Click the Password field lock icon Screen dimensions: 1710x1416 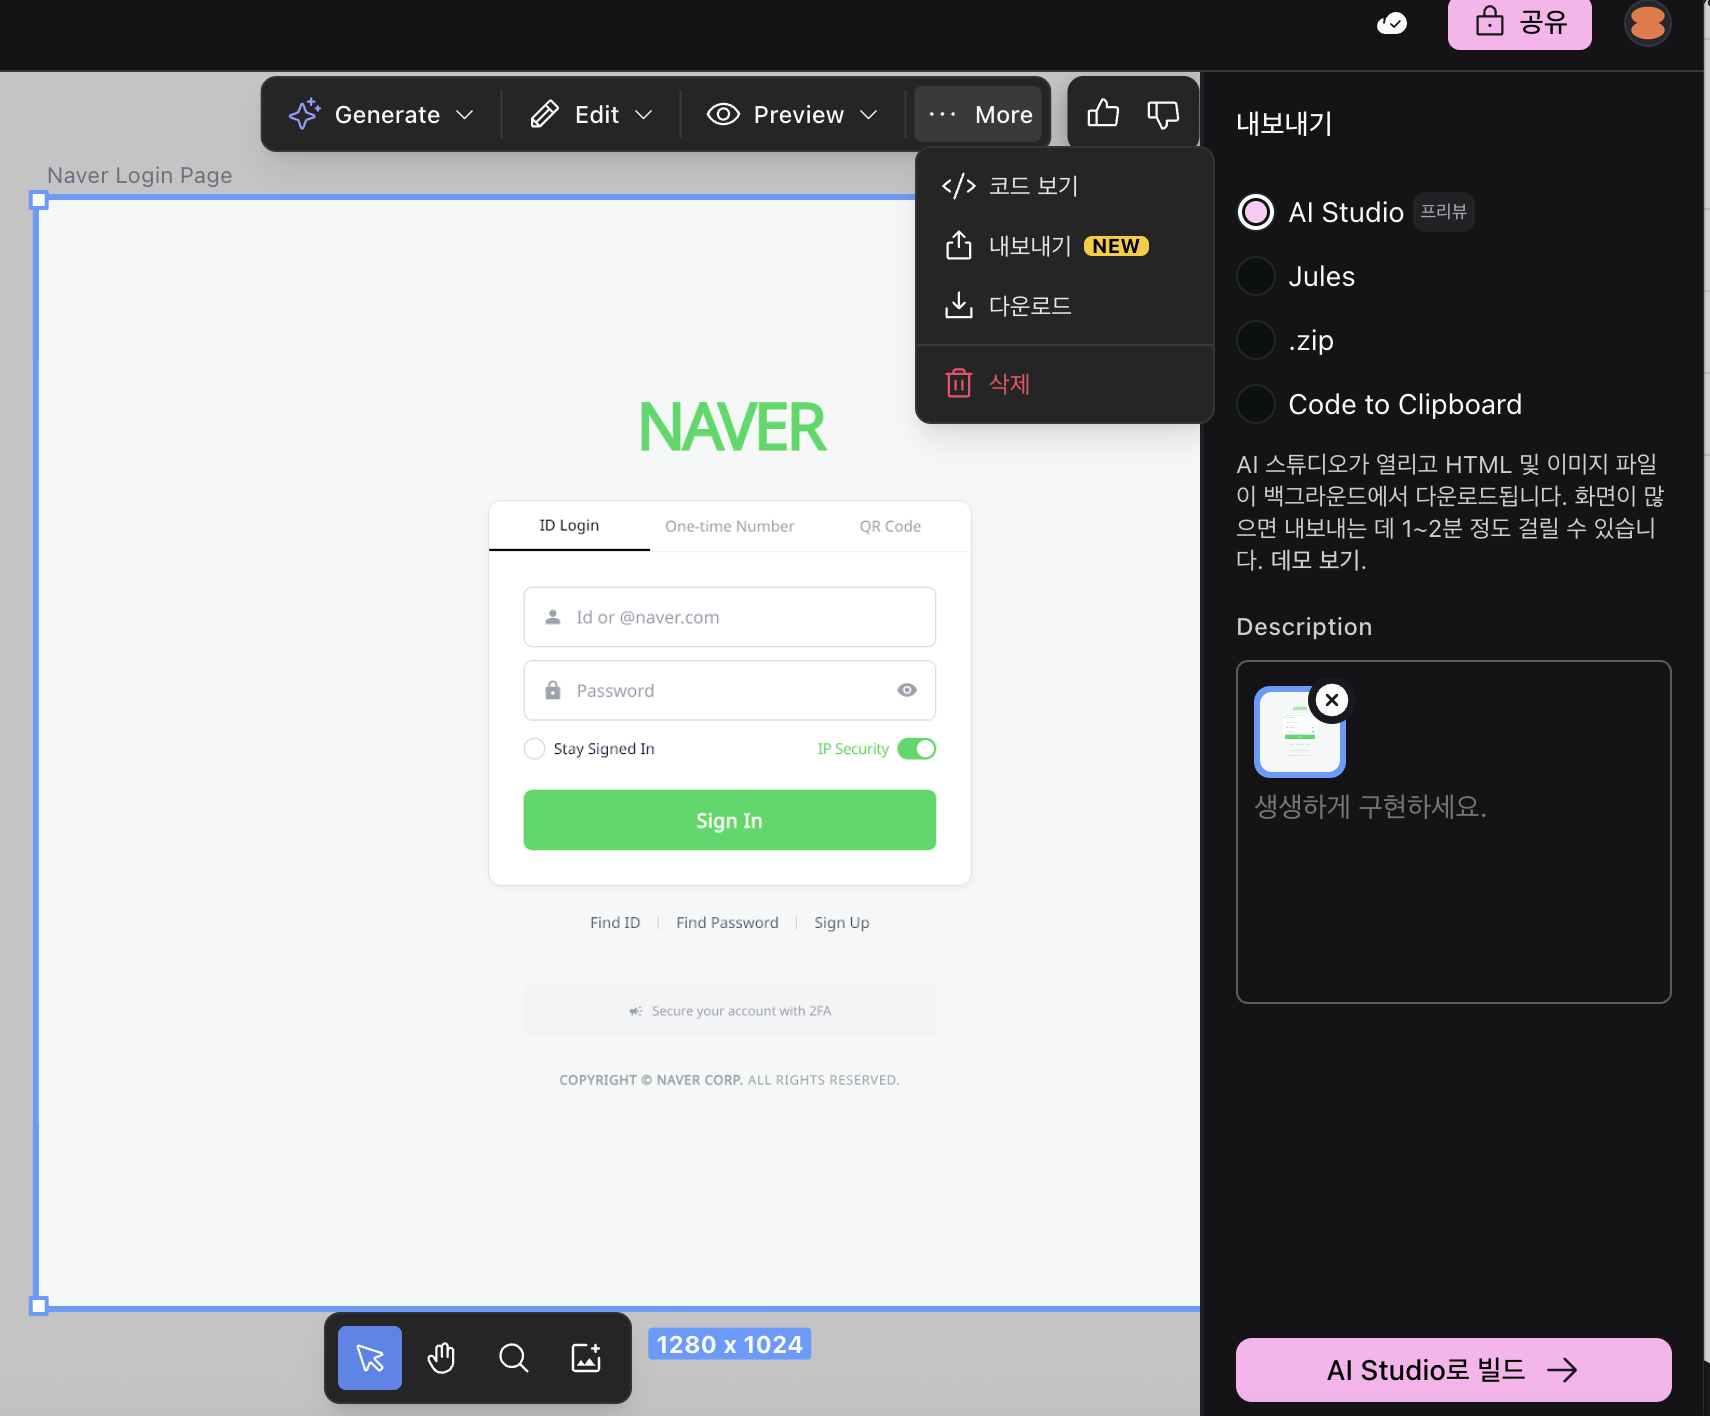pyautogui.click(x=553, y=690)
